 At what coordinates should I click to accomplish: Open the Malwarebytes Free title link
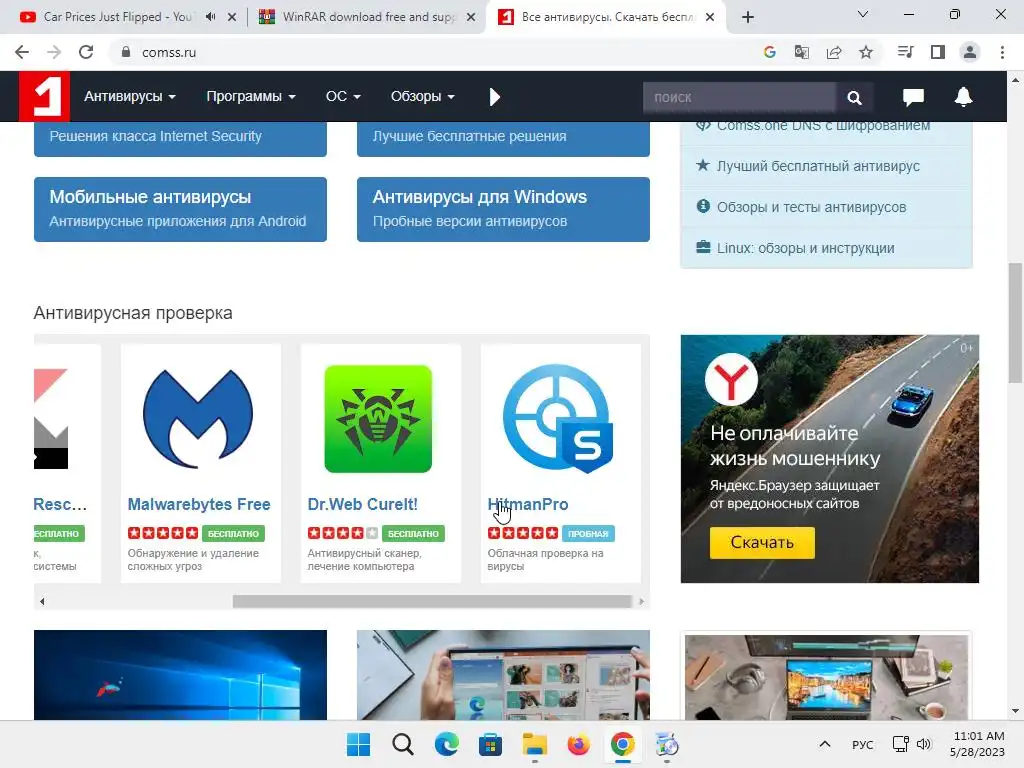[199, 504]
